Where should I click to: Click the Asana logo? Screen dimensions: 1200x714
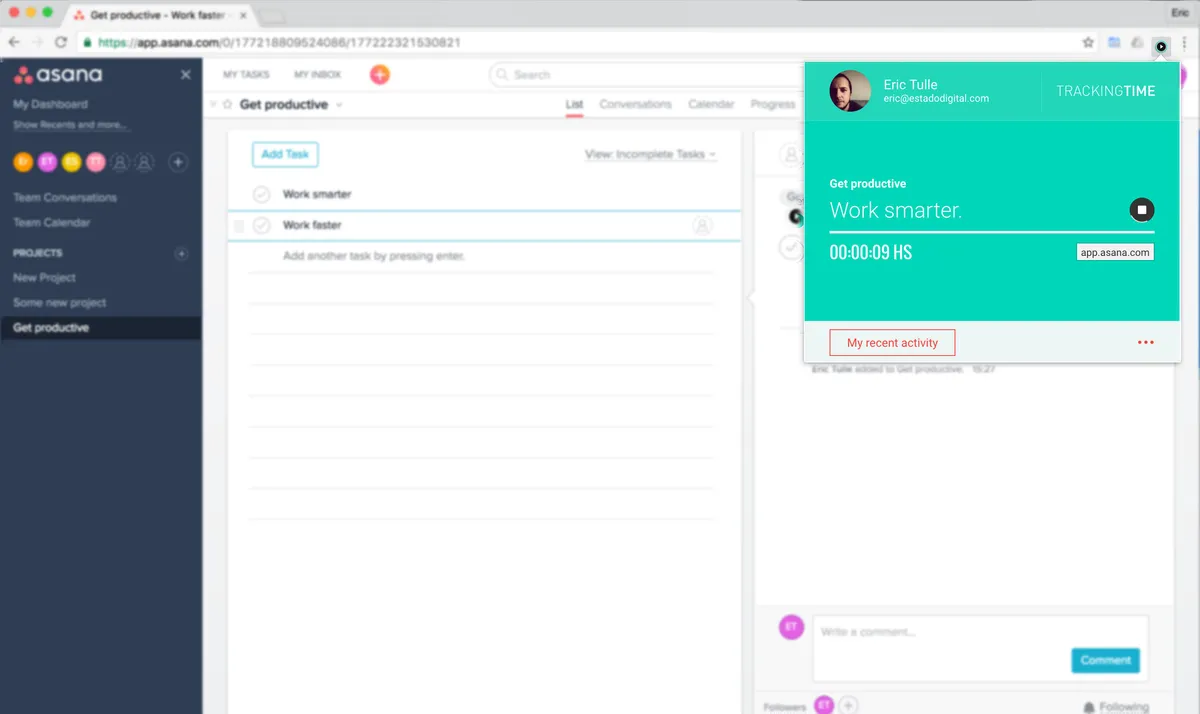point(57,75)
